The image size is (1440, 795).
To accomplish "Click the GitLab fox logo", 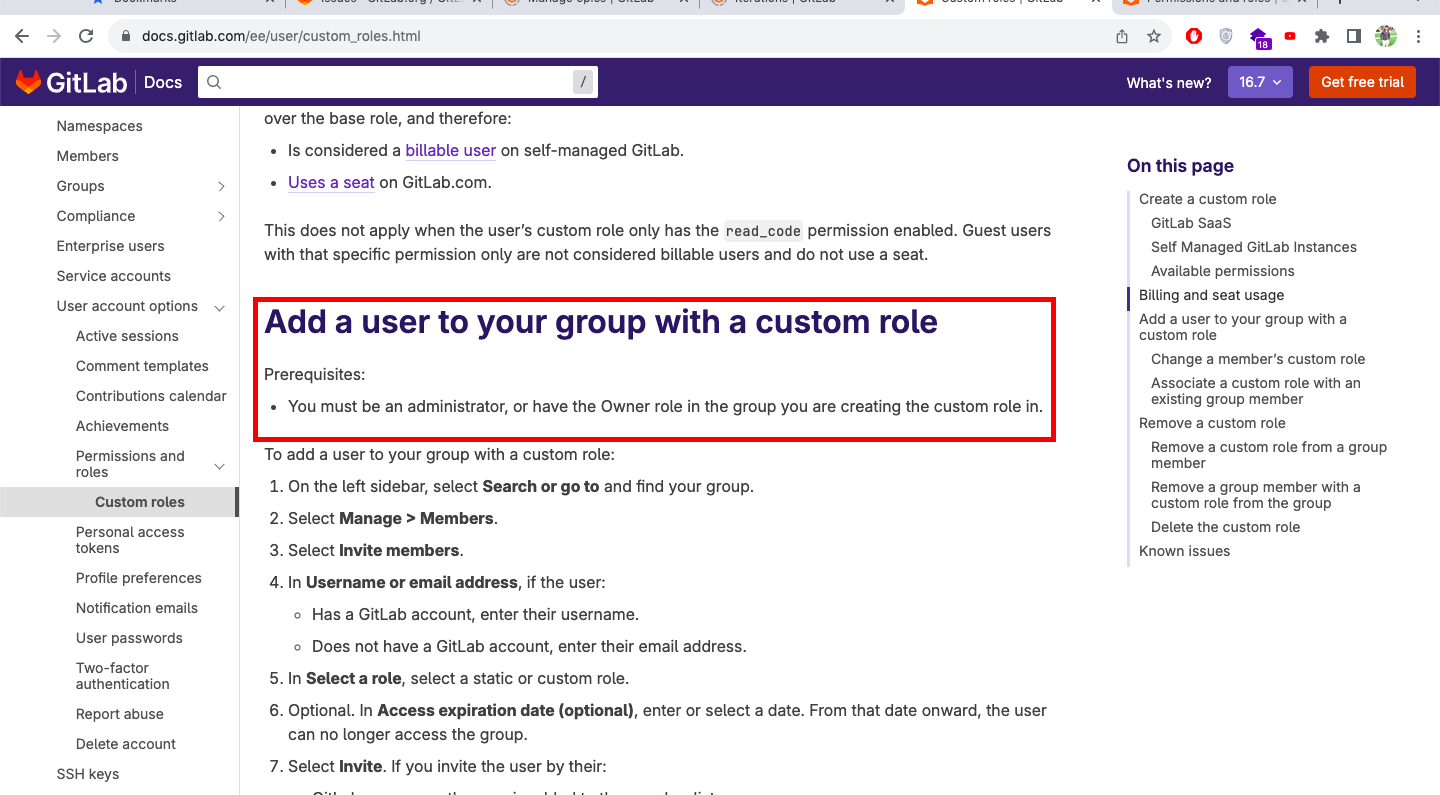I will click(x=28, y=82).
